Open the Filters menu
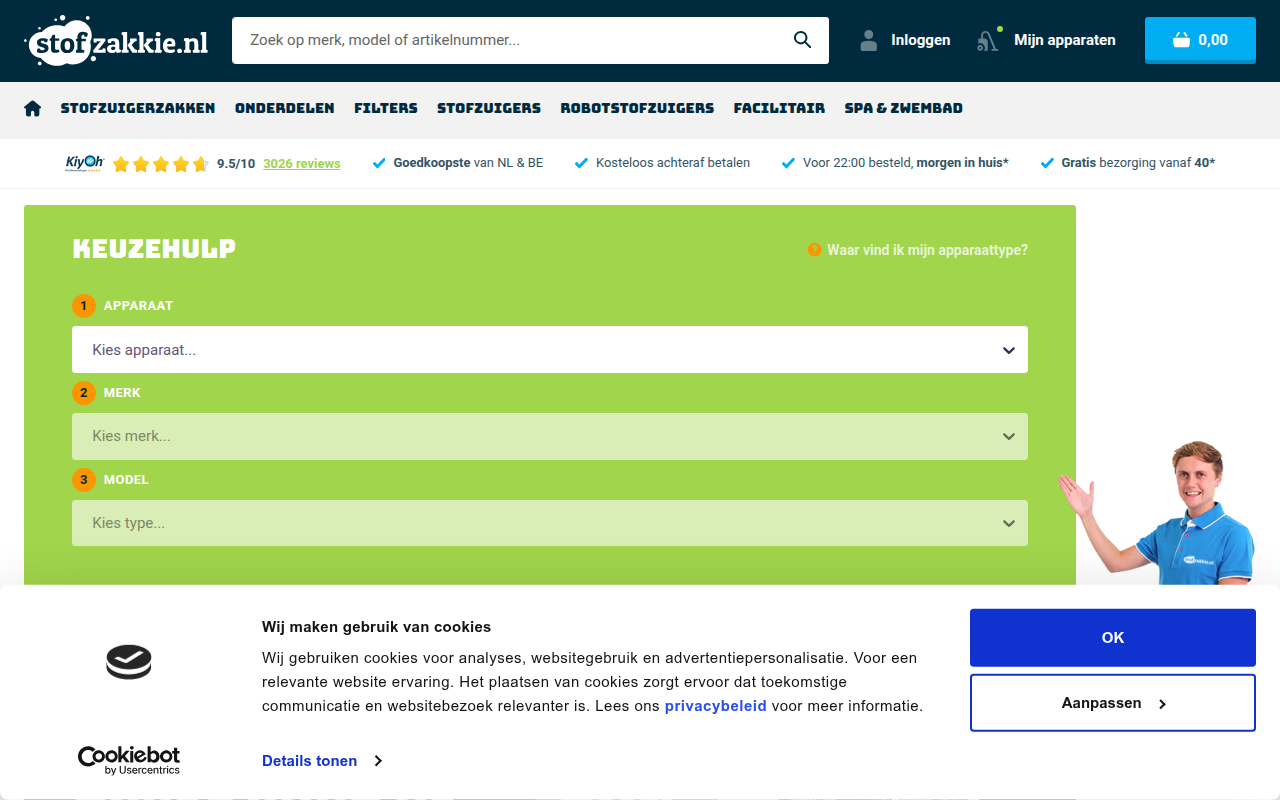This screenshot has height=800, width=1280. (x=386, y=108)
